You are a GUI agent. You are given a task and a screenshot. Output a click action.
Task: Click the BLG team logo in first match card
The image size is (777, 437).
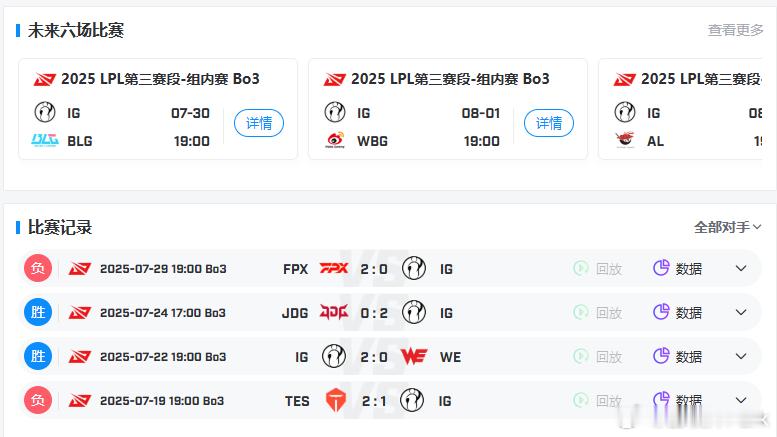pos(45,141)
